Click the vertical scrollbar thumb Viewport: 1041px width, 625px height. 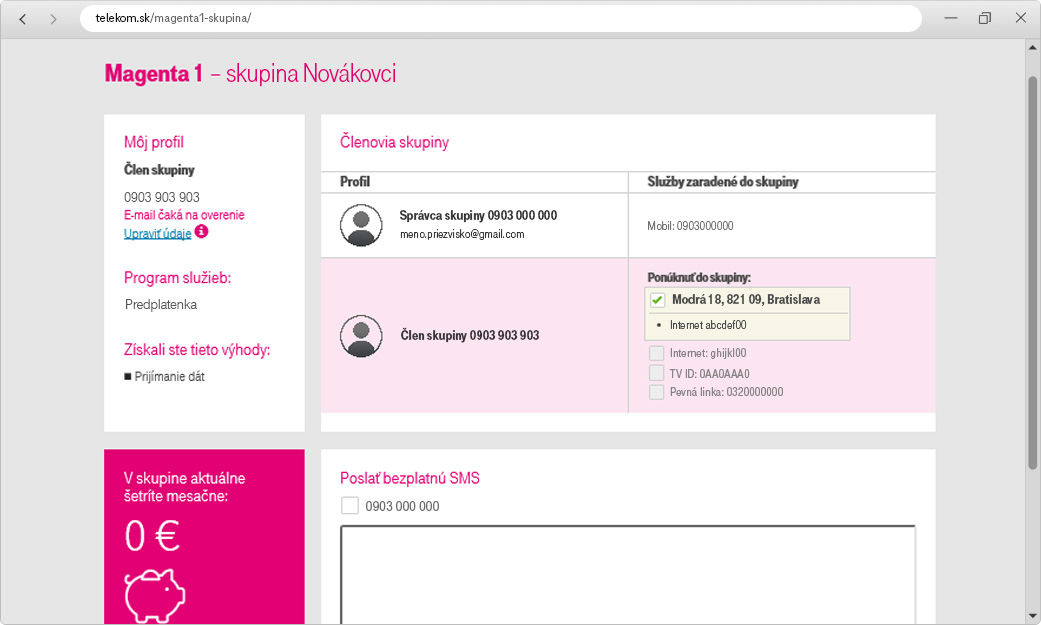coord(1032,273)
